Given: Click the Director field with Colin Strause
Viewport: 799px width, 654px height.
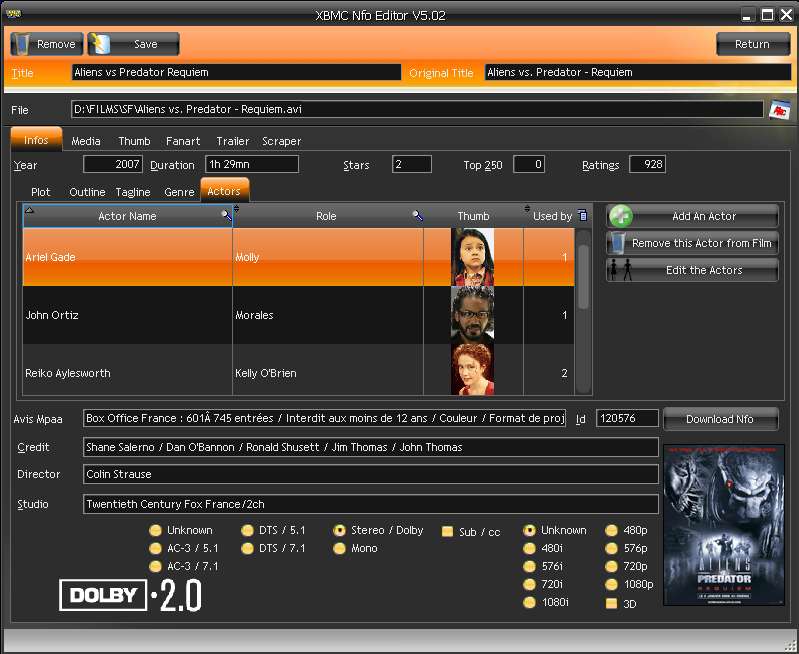Looking at the screenshot, I should click(x=370, y=474).
